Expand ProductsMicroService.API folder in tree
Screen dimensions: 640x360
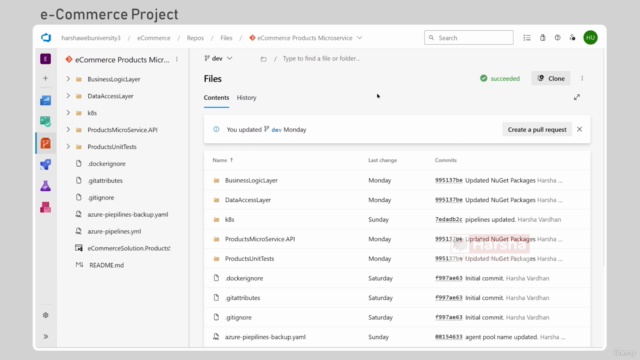(x=68, y=129)
